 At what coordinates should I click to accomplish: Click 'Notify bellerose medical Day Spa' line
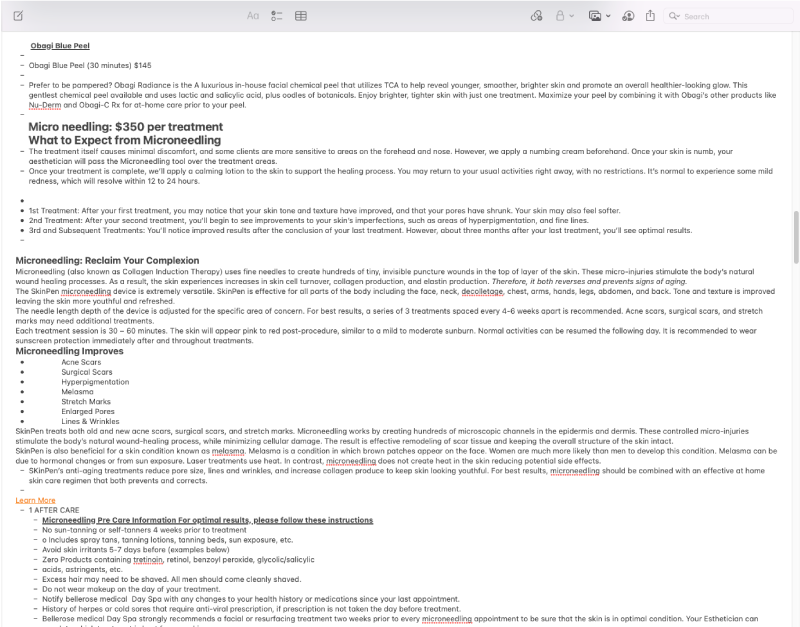point(251,599)
